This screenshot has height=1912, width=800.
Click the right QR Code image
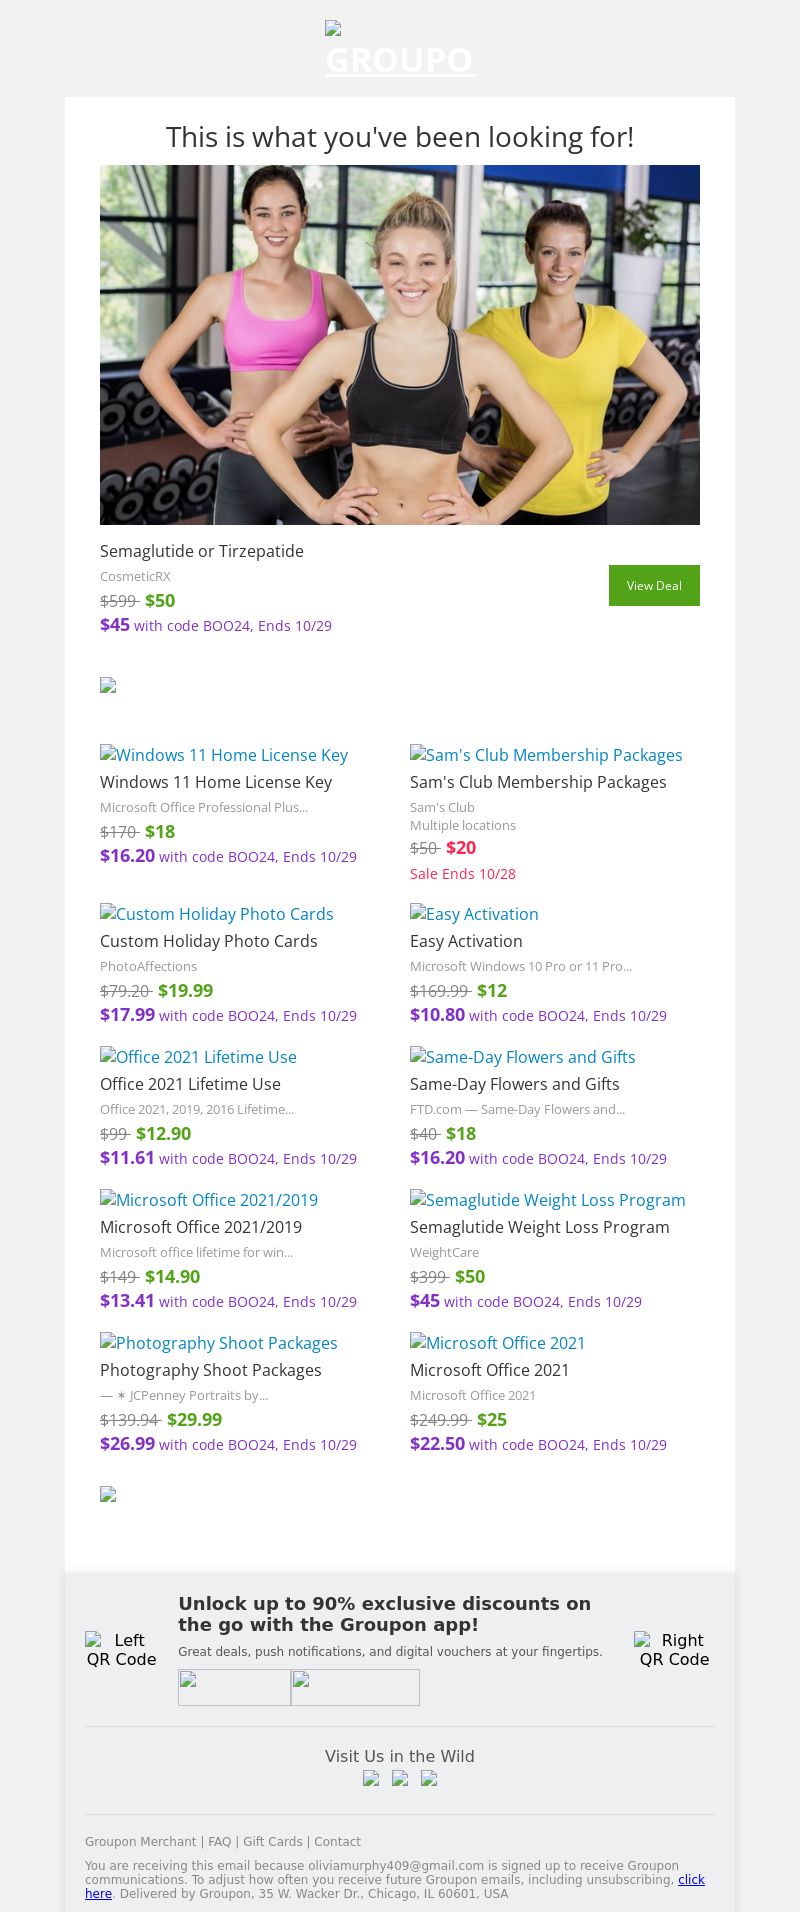click(674, 1649)
